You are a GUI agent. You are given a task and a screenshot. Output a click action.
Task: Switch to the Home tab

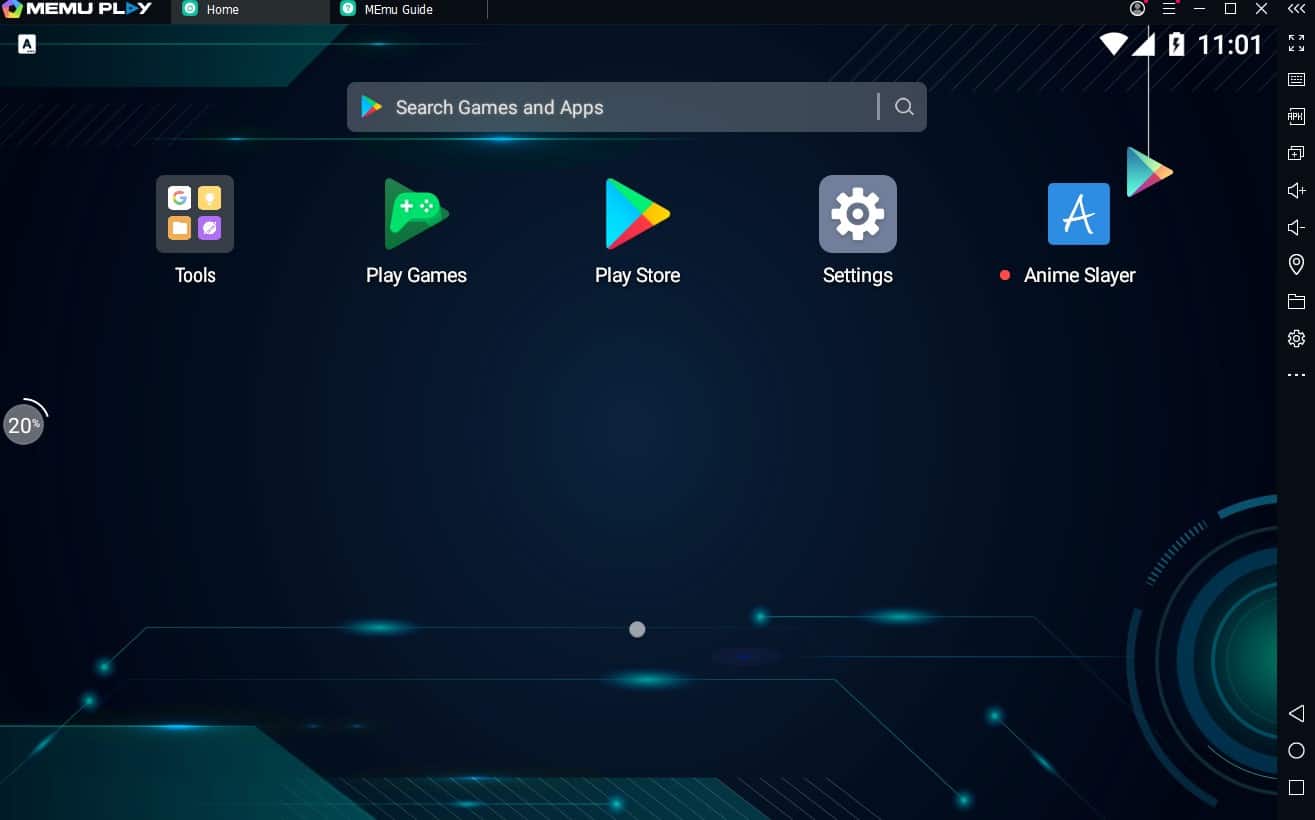click(x=250, y=10)
